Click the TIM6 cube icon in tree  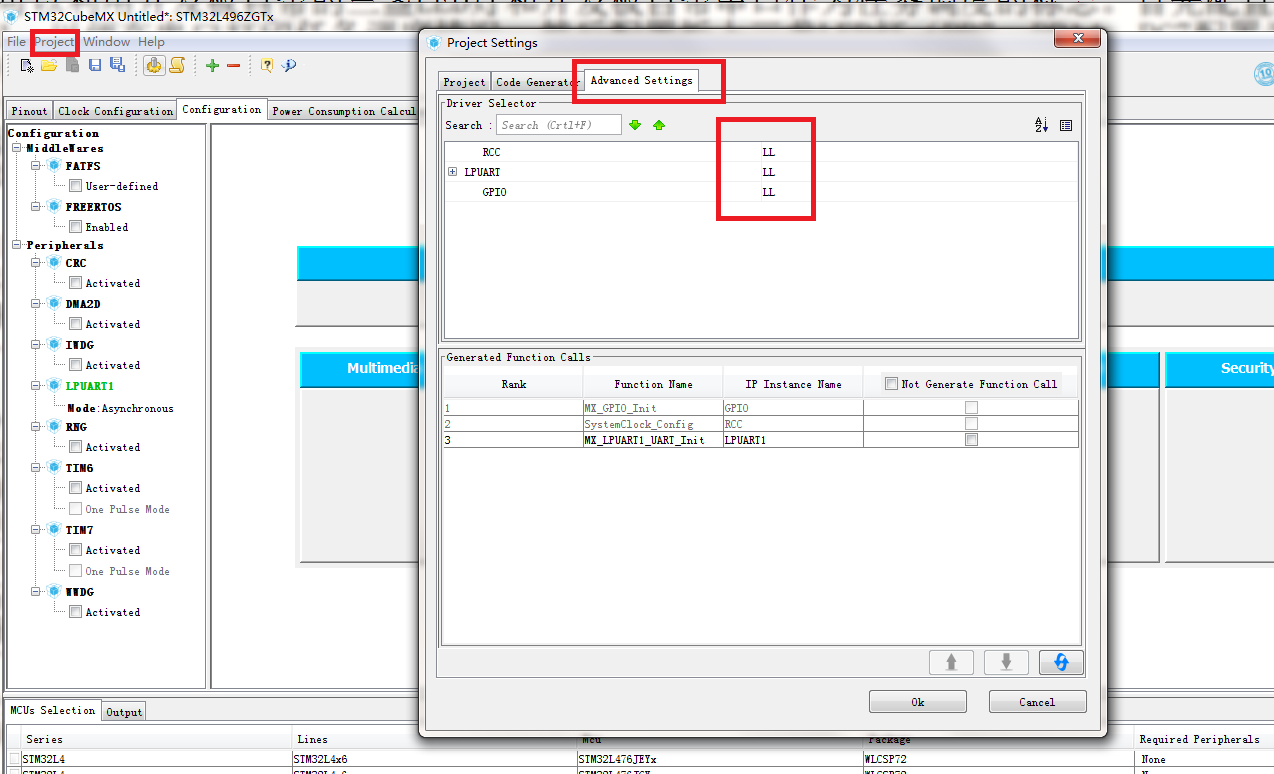point(54,468)
